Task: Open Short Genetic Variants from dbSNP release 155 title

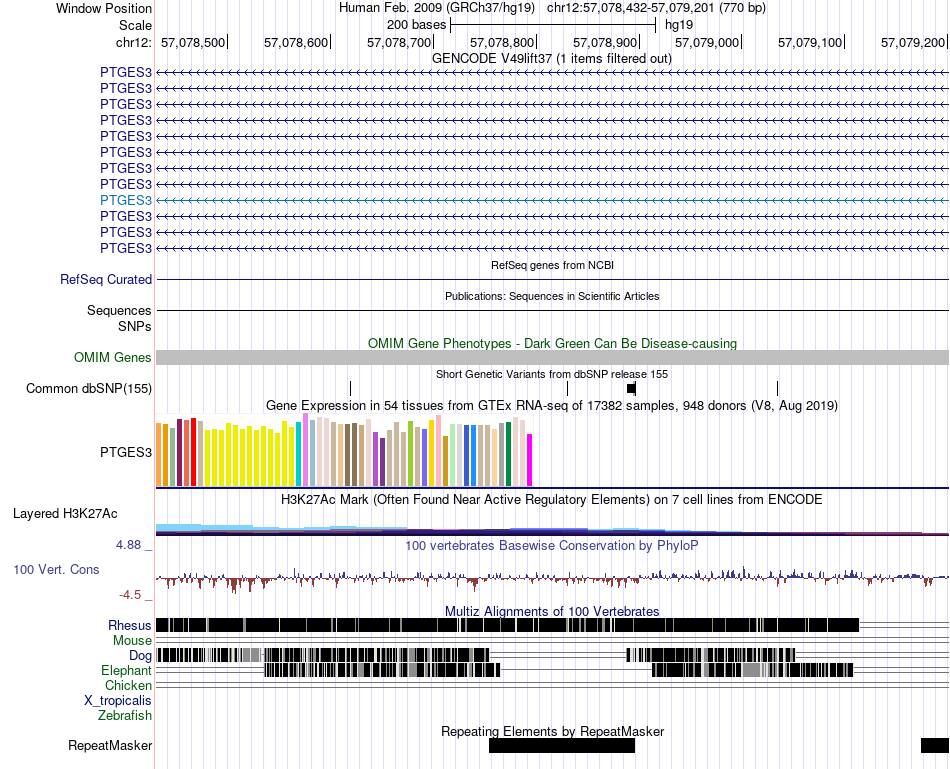Action: 552,375
